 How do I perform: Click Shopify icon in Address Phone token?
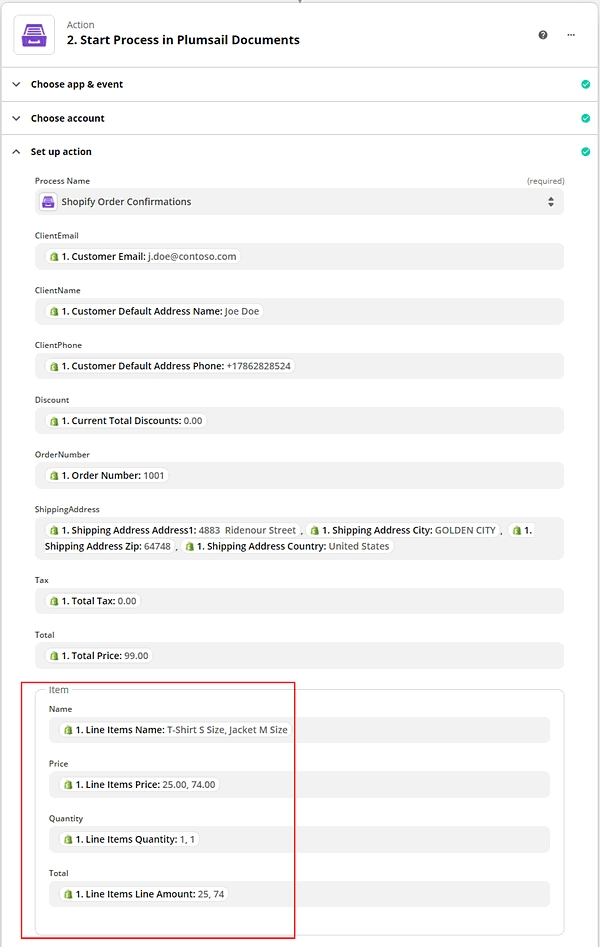click(54, 366)
